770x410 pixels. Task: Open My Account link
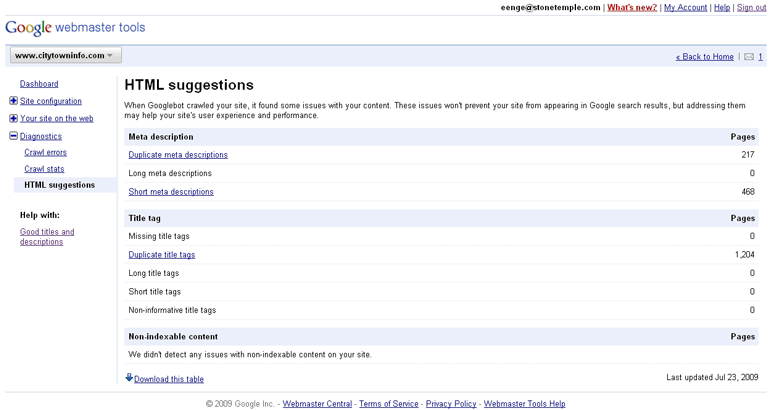(x=685, y=7)
